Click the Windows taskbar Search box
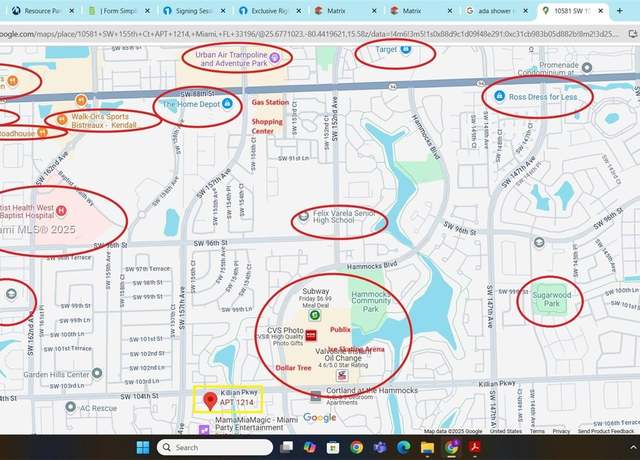The image size is (640, 460). tap(215, 447)
